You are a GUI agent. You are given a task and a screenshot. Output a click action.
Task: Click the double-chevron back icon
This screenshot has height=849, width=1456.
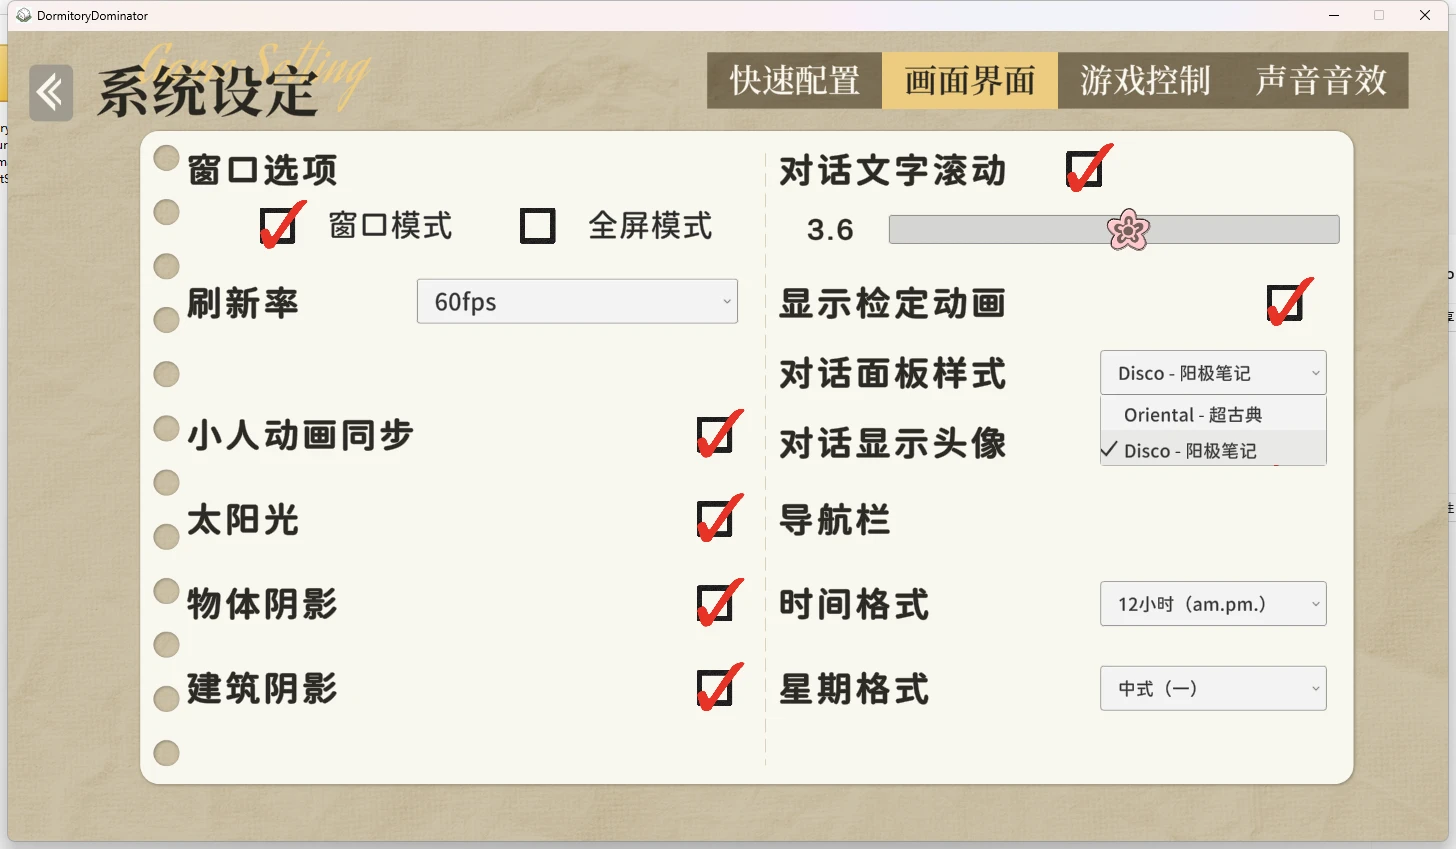coord(51,93)
